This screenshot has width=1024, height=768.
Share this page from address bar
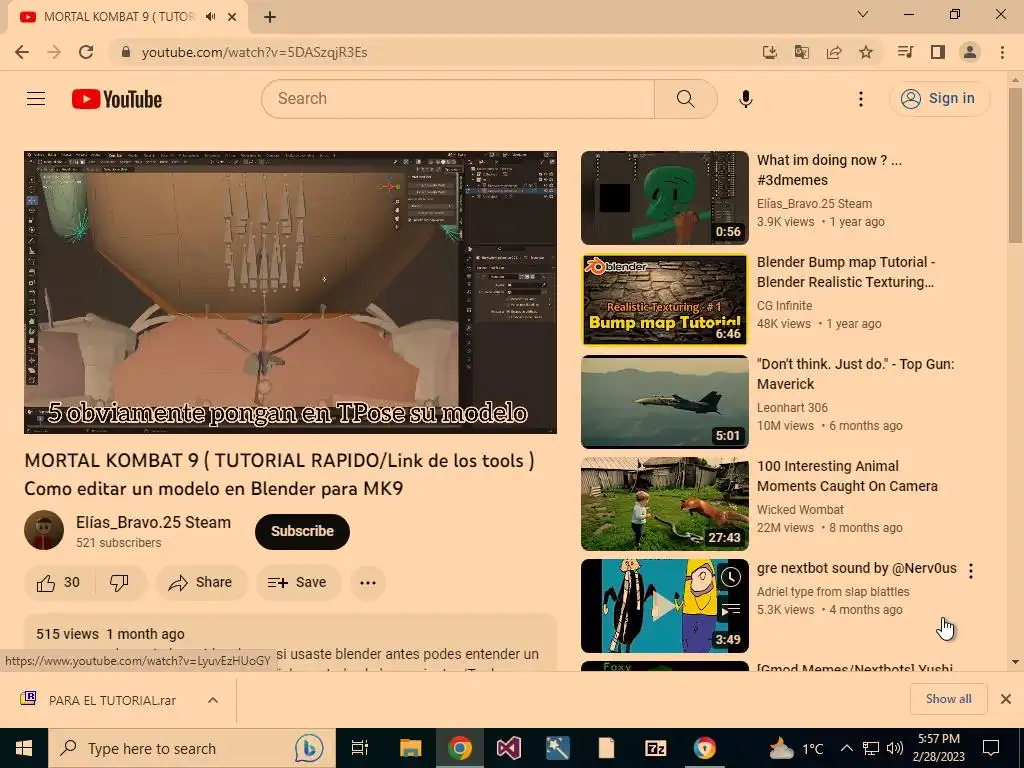[x=834, y=52]
